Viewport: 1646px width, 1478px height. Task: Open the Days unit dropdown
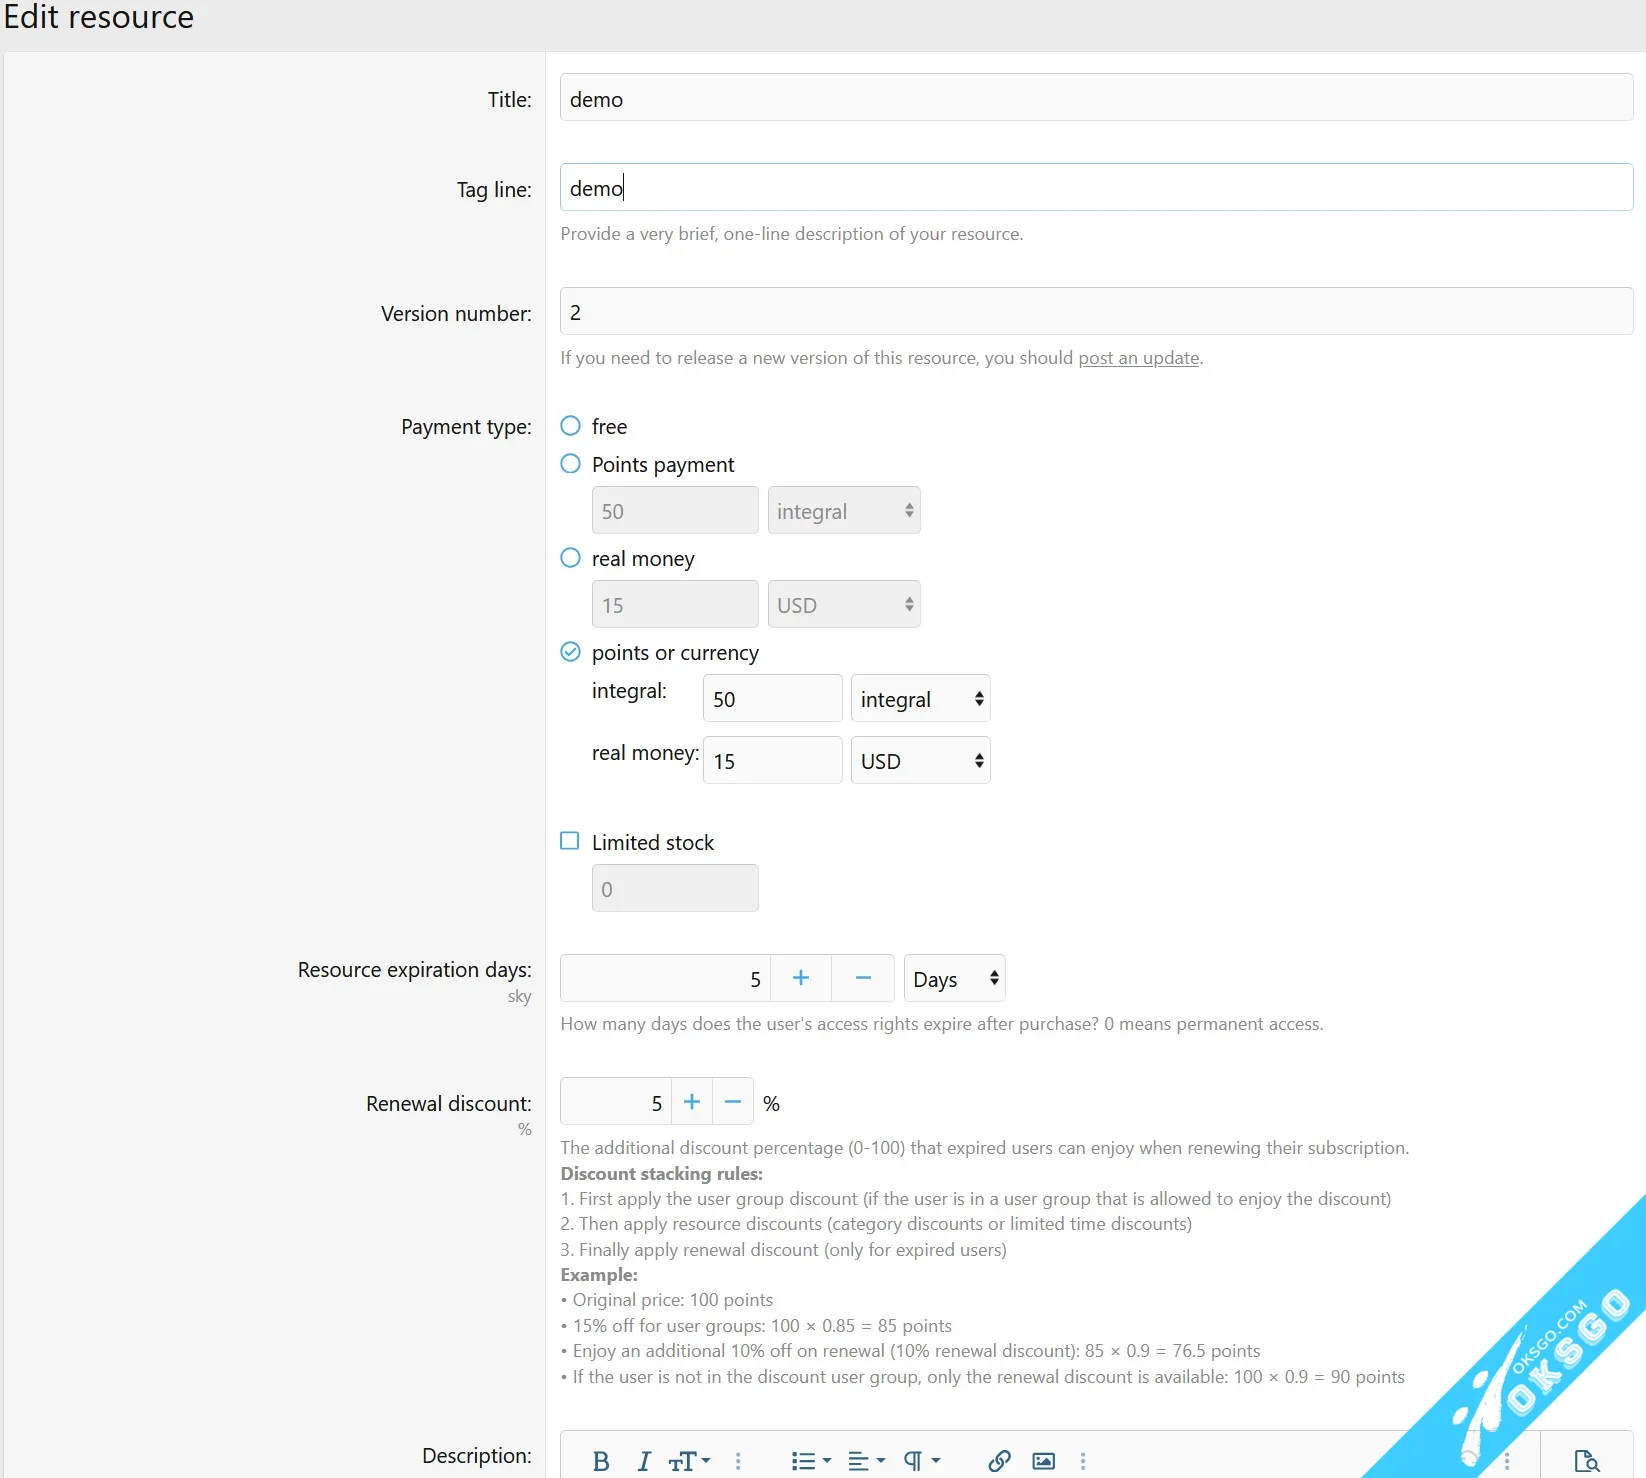pos(954,979)
